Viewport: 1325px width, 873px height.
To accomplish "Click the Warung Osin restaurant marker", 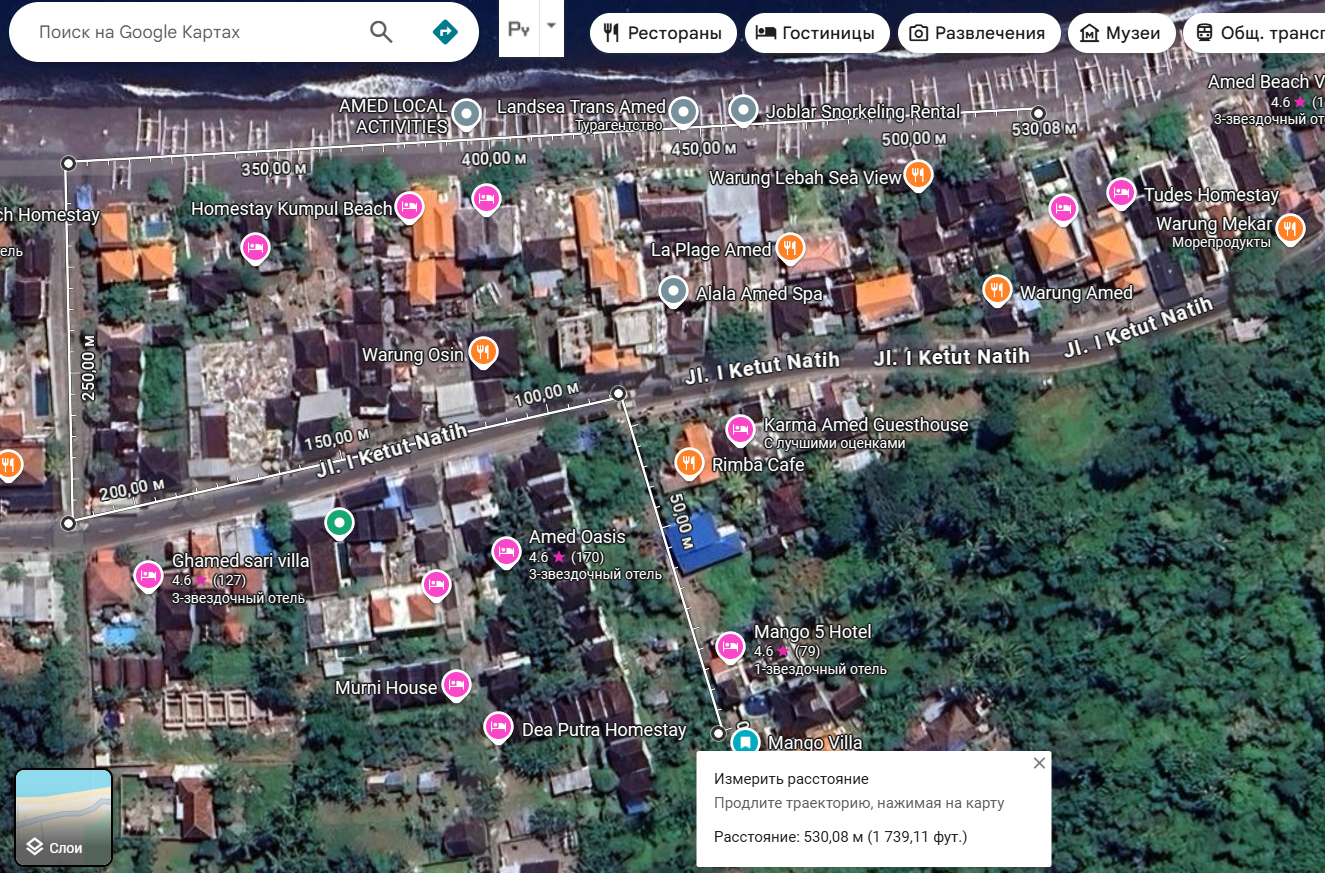I will (484, 351).
